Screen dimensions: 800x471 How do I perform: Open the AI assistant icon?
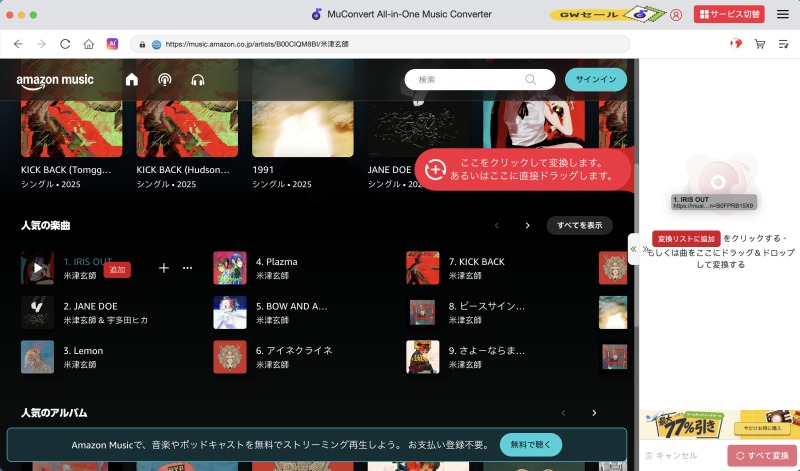[x=112, y=44]
